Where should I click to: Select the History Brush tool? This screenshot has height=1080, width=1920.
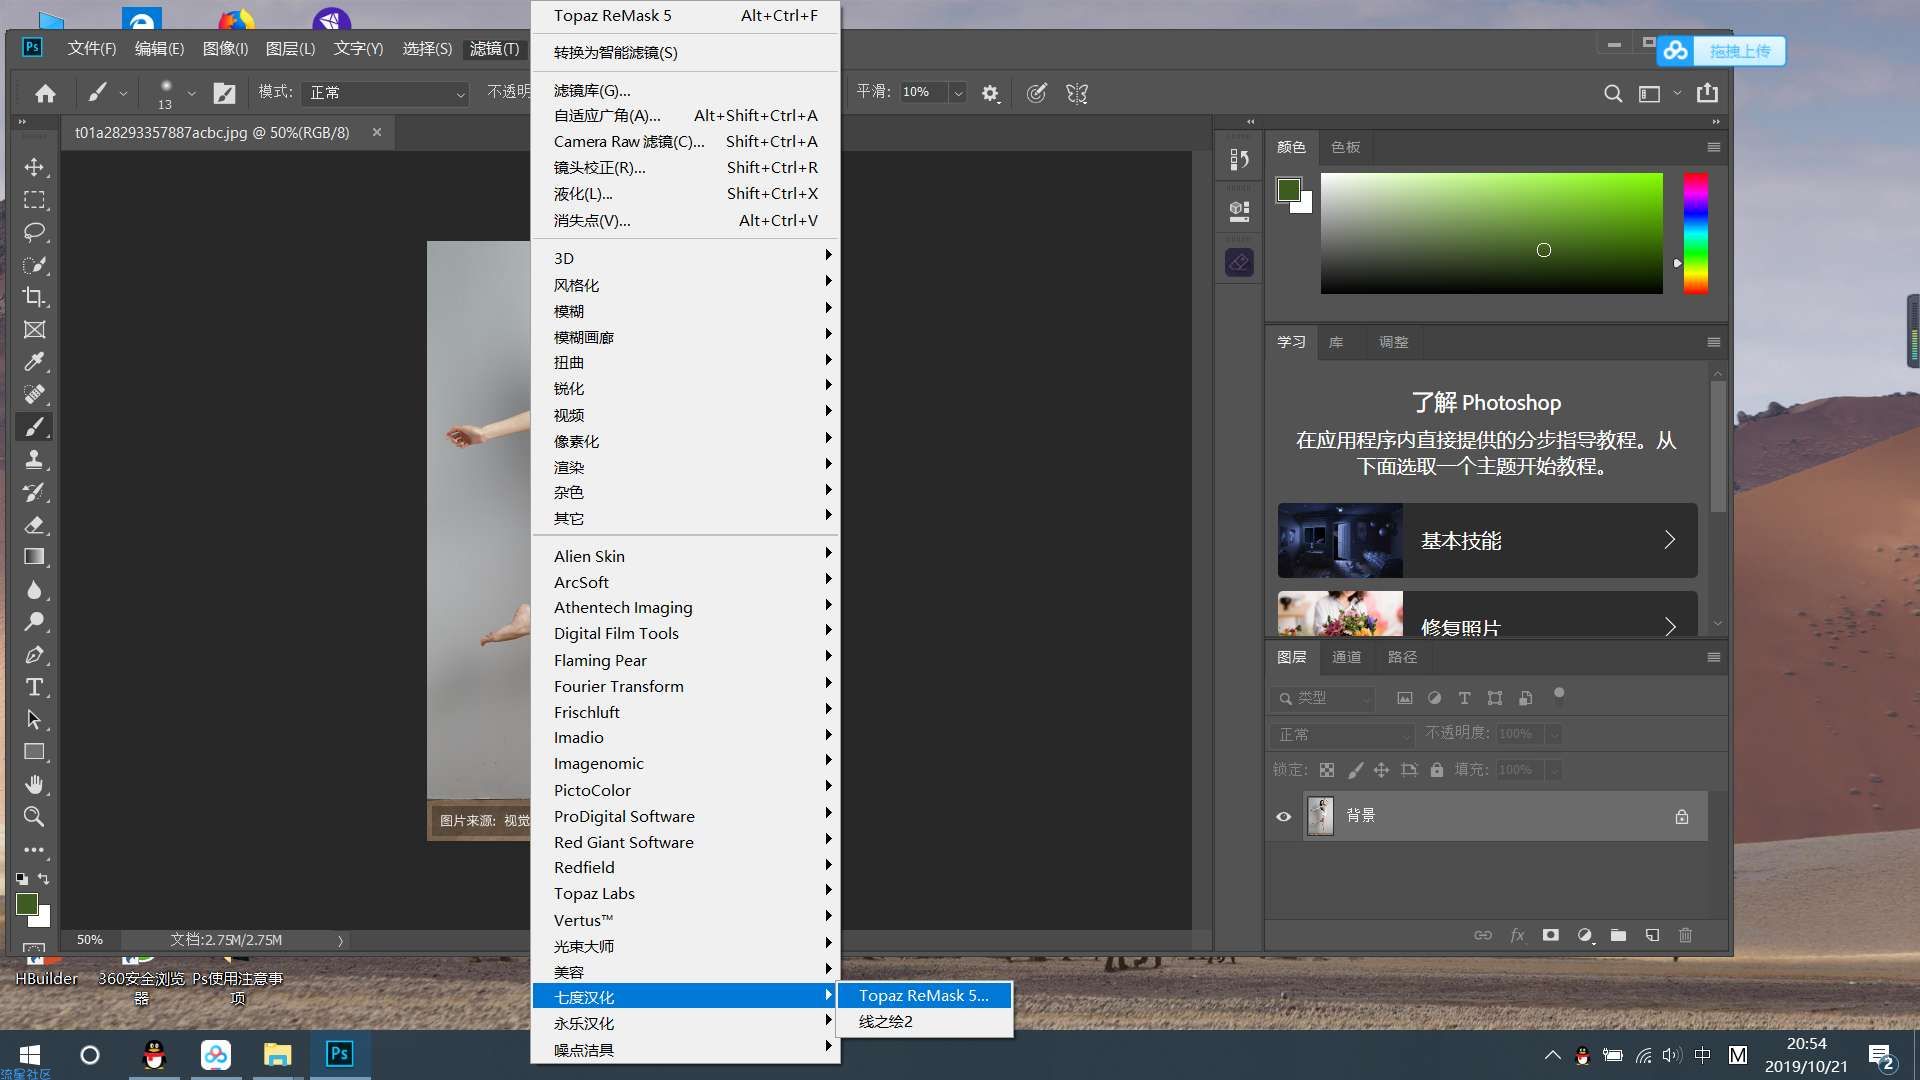[34, 492]
